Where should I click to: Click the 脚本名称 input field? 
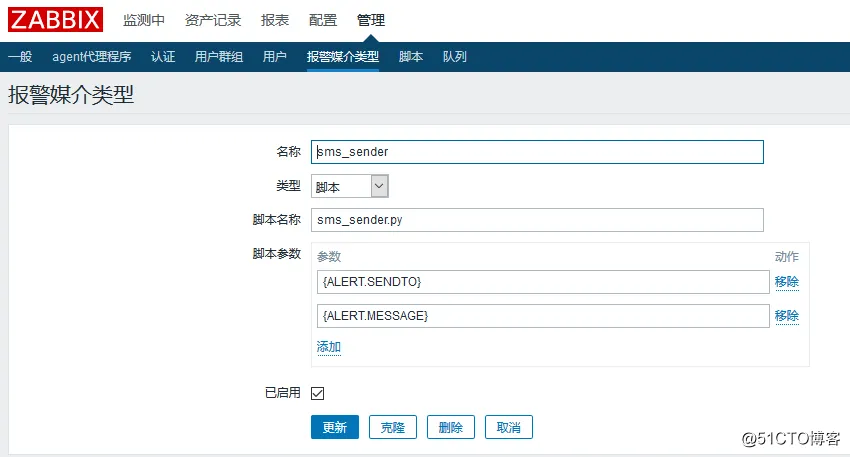coord(537,220)
